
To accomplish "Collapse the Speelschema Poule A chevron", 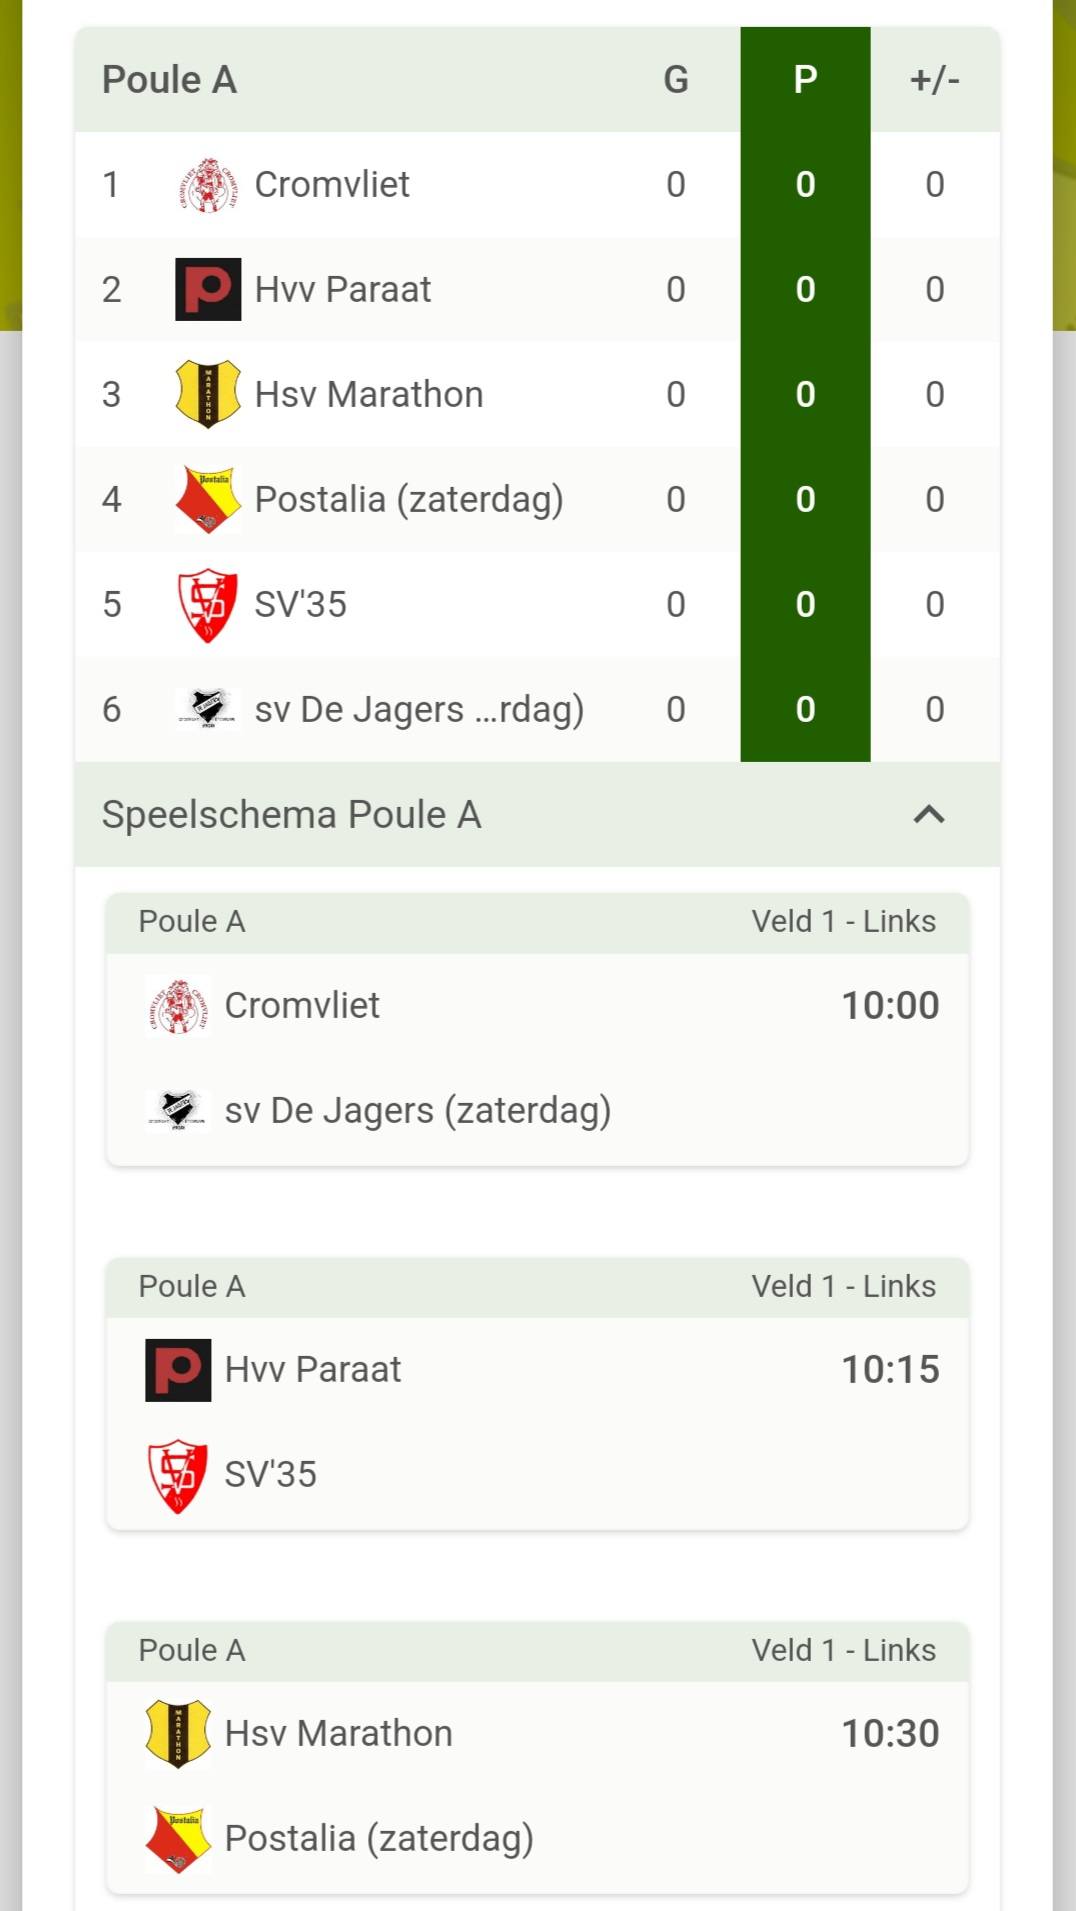I will (x=929, y=815).
